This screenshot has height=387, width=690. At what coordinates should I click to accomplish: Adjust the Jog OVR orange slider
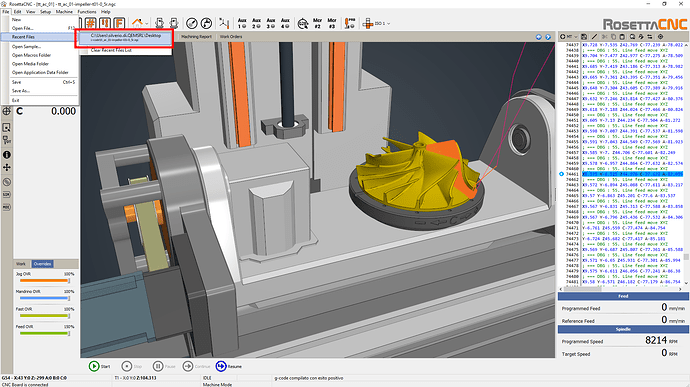(x=44, y=280)
